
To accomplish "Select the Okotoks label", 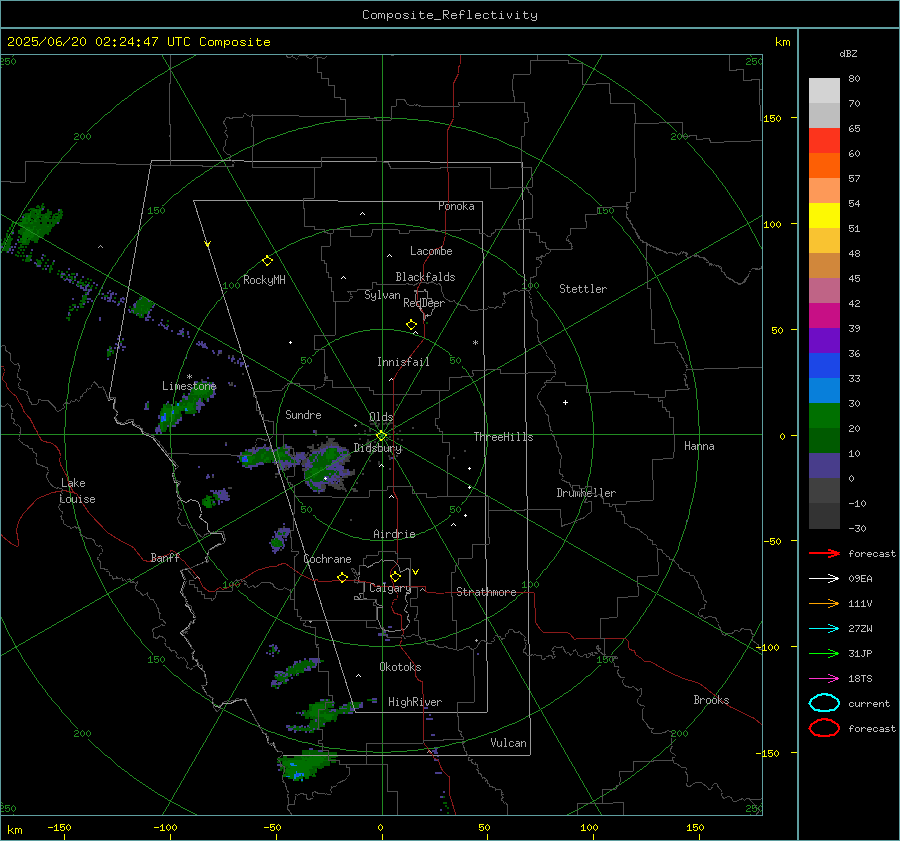I will click(400, 667).
